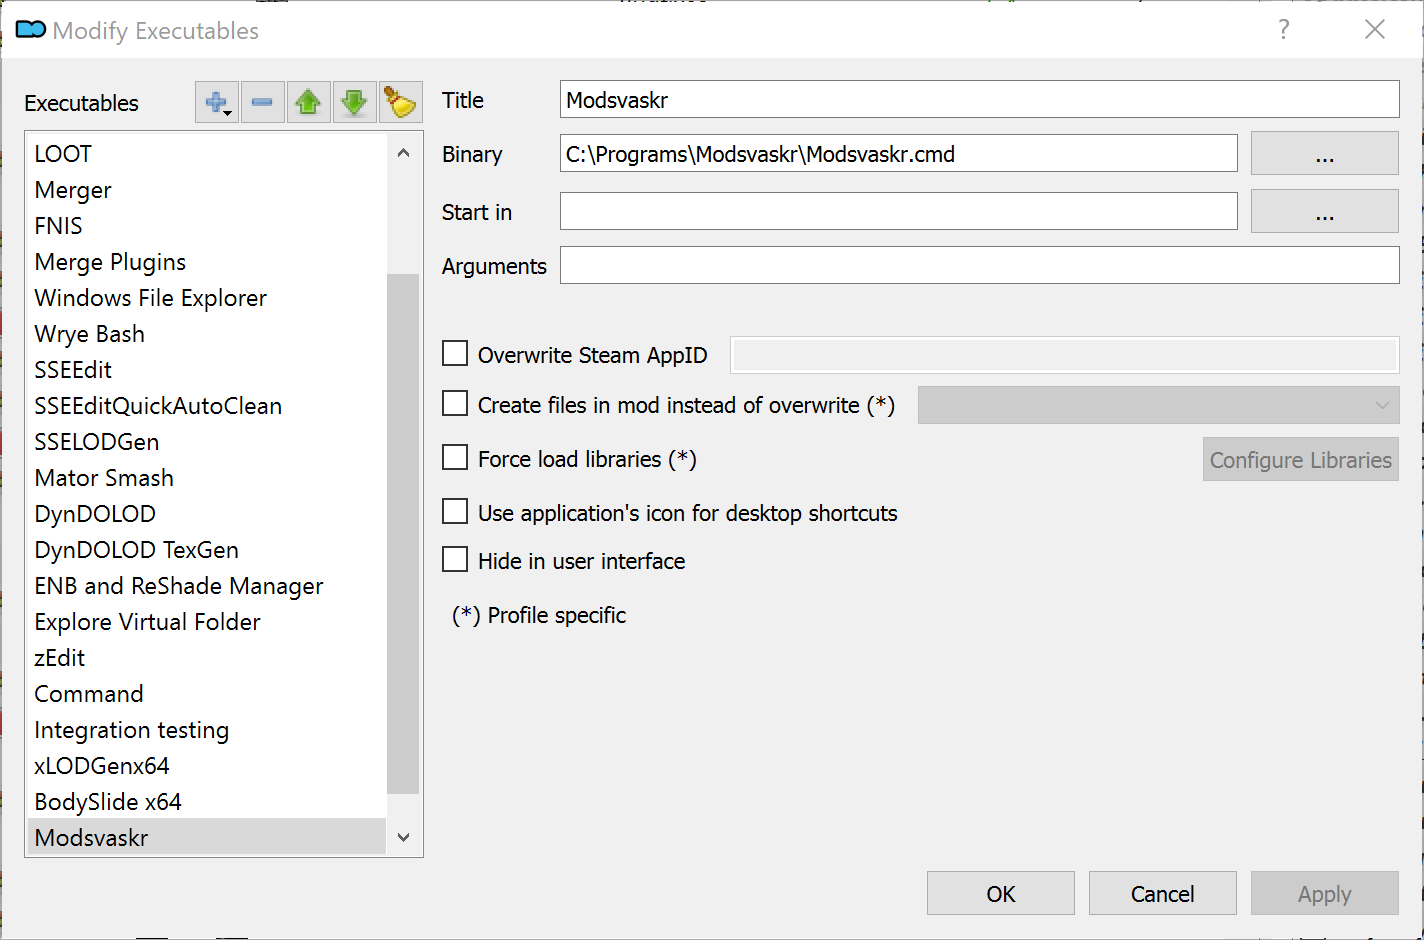
Task: Select zEdit in the list
Action: point(206,657)
